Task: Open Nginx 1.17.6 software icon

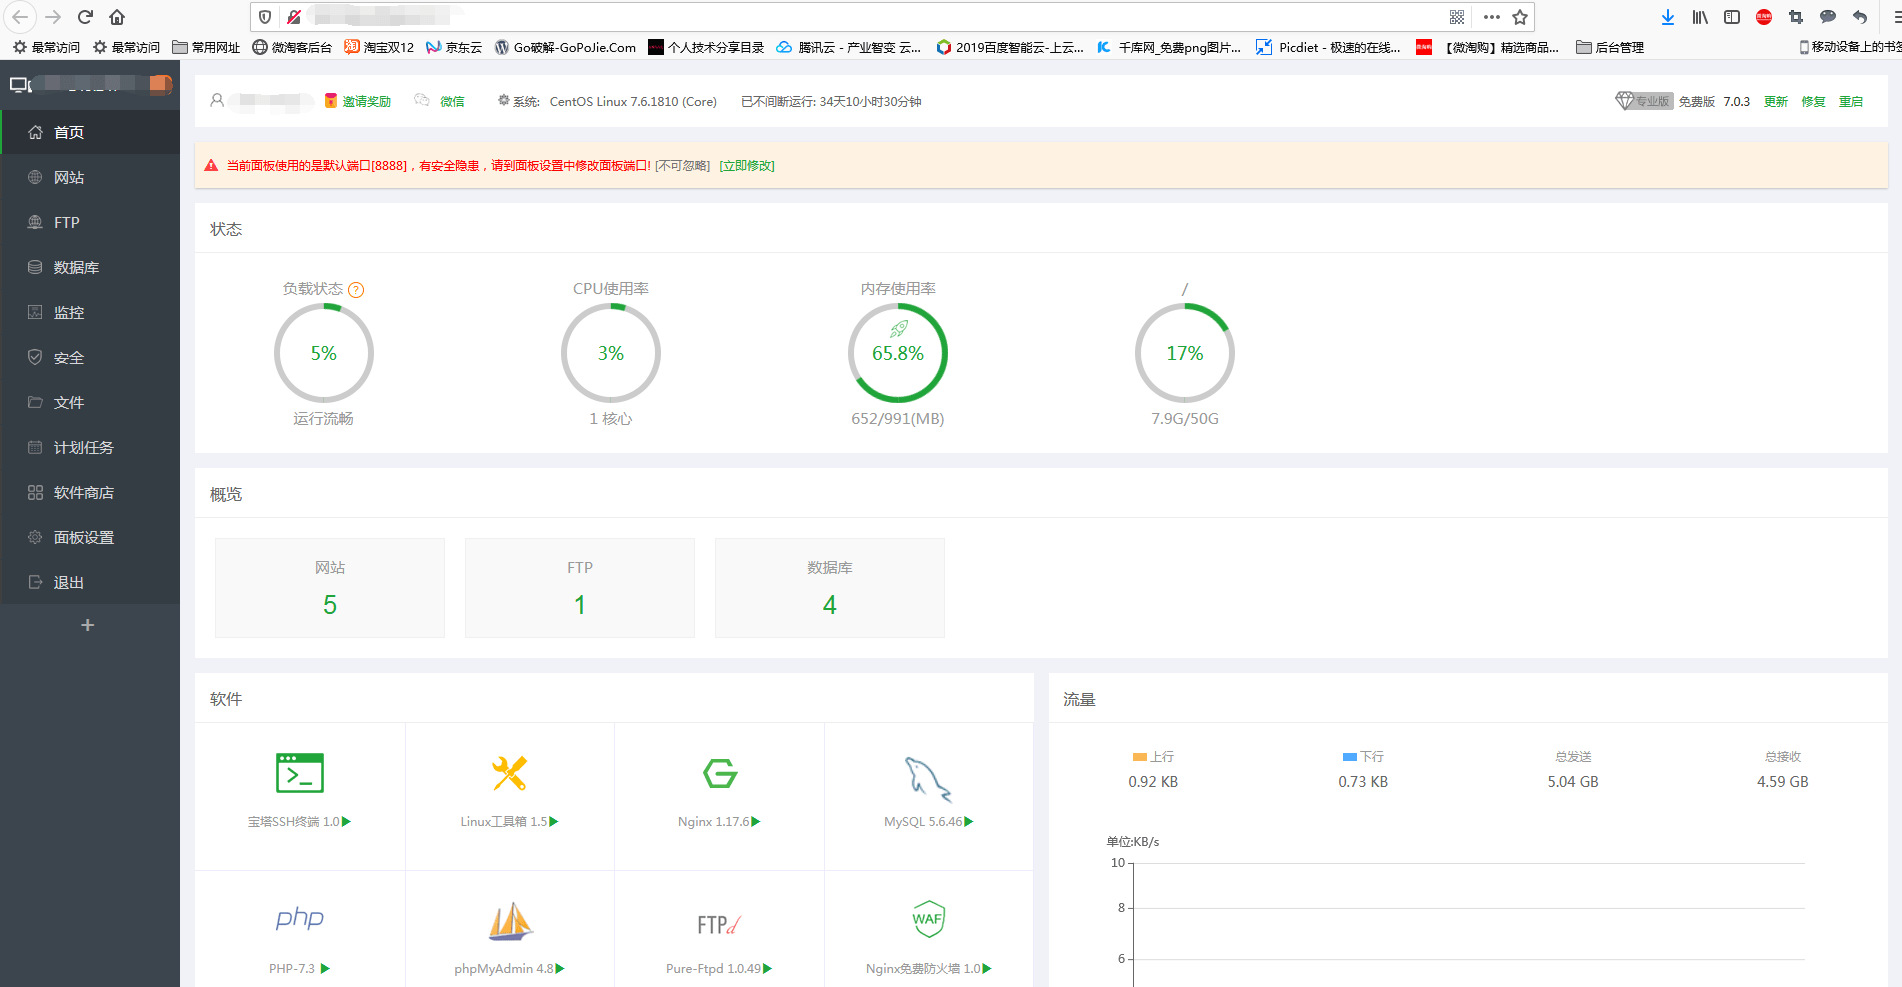Action: click(720, 773)
